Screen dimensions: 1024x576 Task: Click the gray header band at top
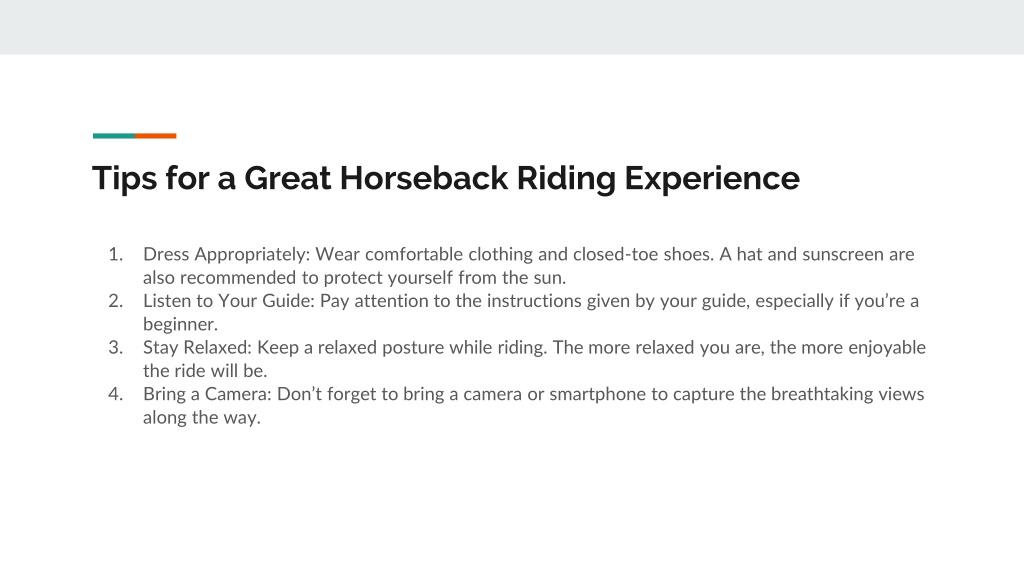point(512,27)
